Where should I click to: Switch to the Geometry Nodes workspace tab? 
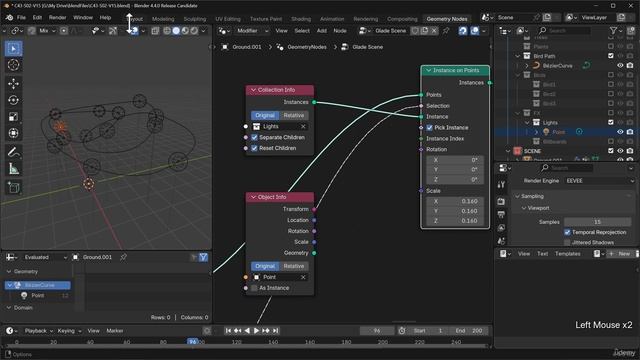tap(447, 19)
